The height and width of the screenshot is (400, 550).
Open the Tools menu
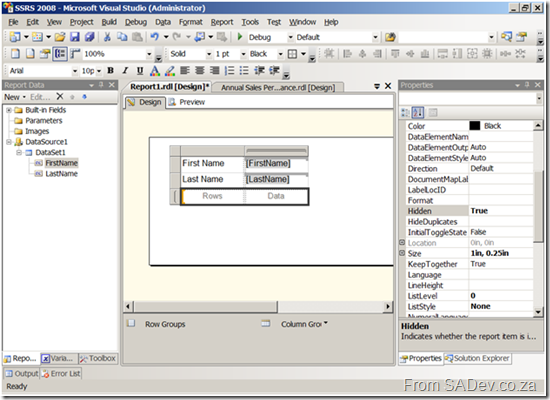point(250,22)
